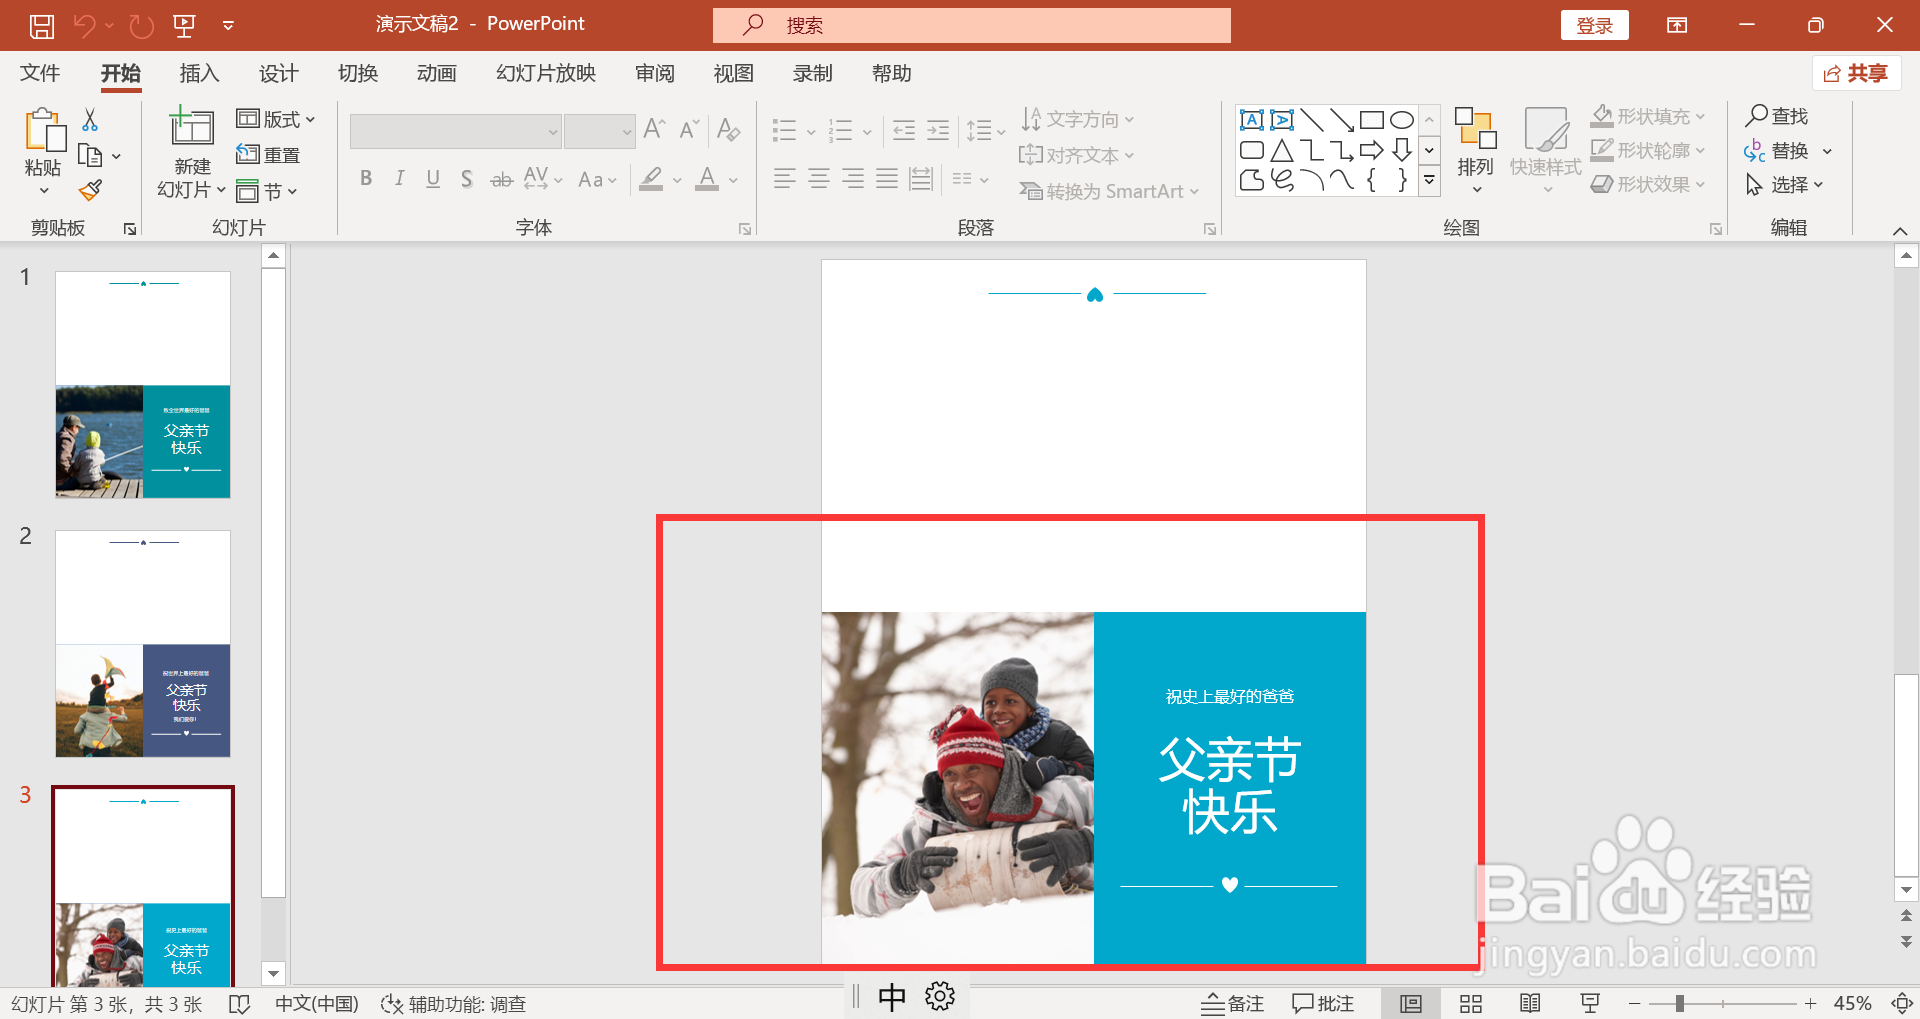Click the Sign in (登录) button
Image resolution: width=1920 pixels, height=1019 pixels.
pyautogui.click(x=1594, y=26)
